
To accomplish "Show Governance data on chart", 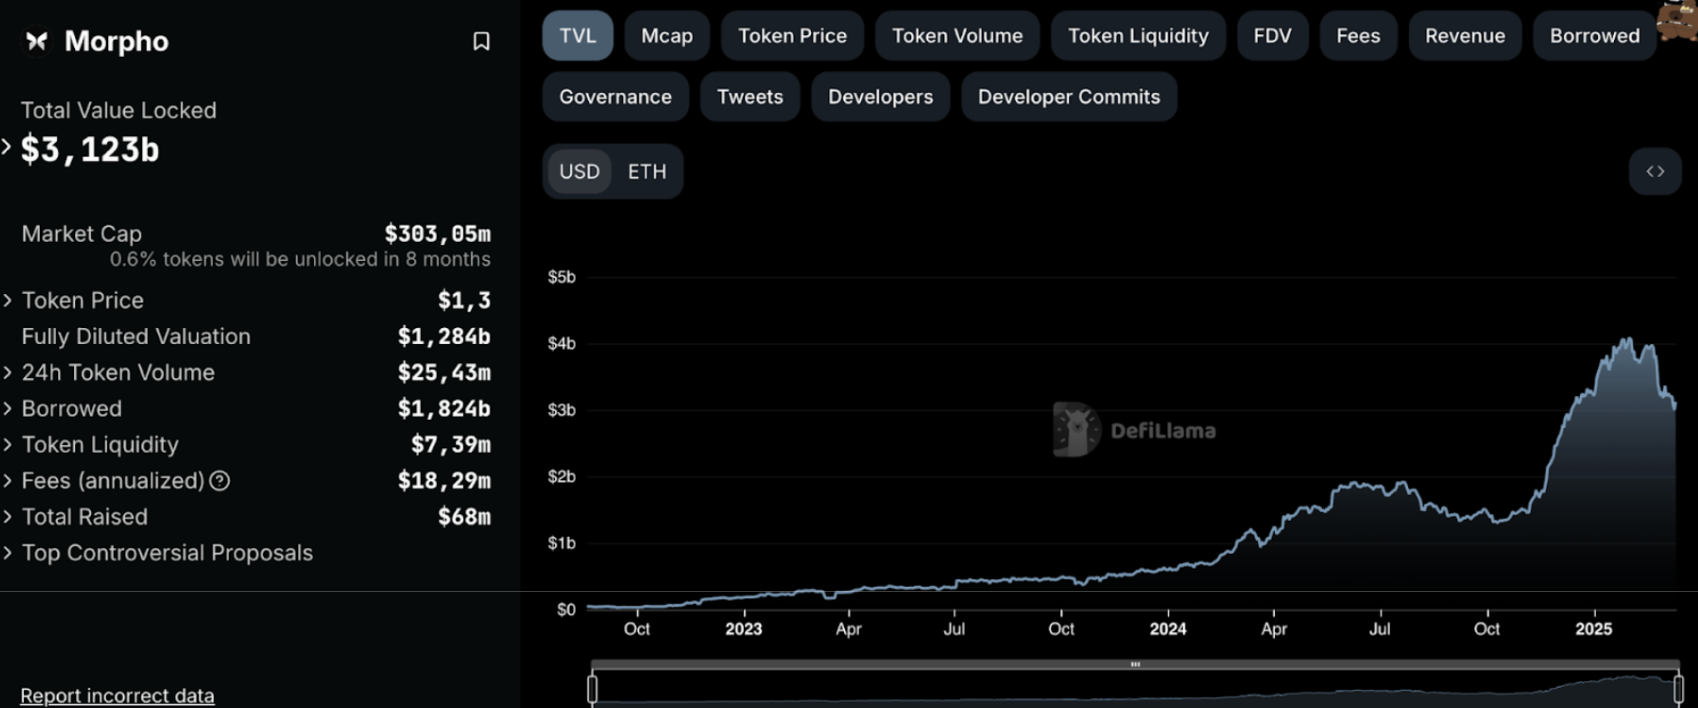I will coord(615,97).
